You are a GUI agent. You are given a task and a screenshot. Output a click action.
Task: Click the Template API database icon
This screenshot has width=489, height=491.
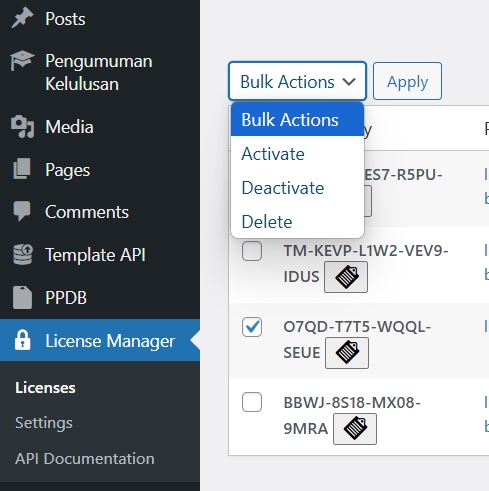point(22,254)
